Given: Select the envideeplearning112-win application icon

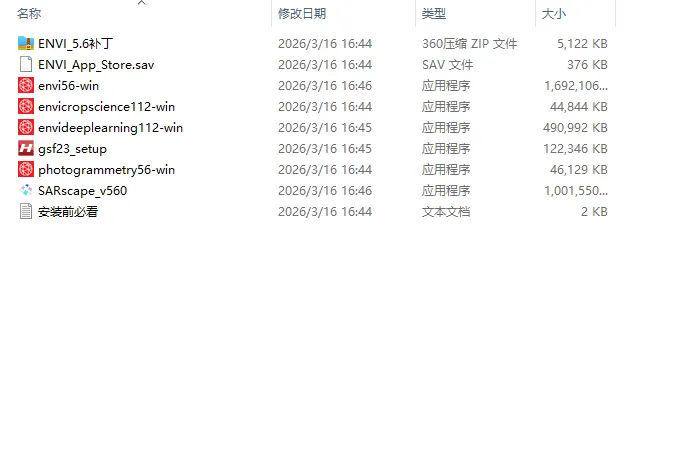Looking at the screenshot, I should [26, 127].
